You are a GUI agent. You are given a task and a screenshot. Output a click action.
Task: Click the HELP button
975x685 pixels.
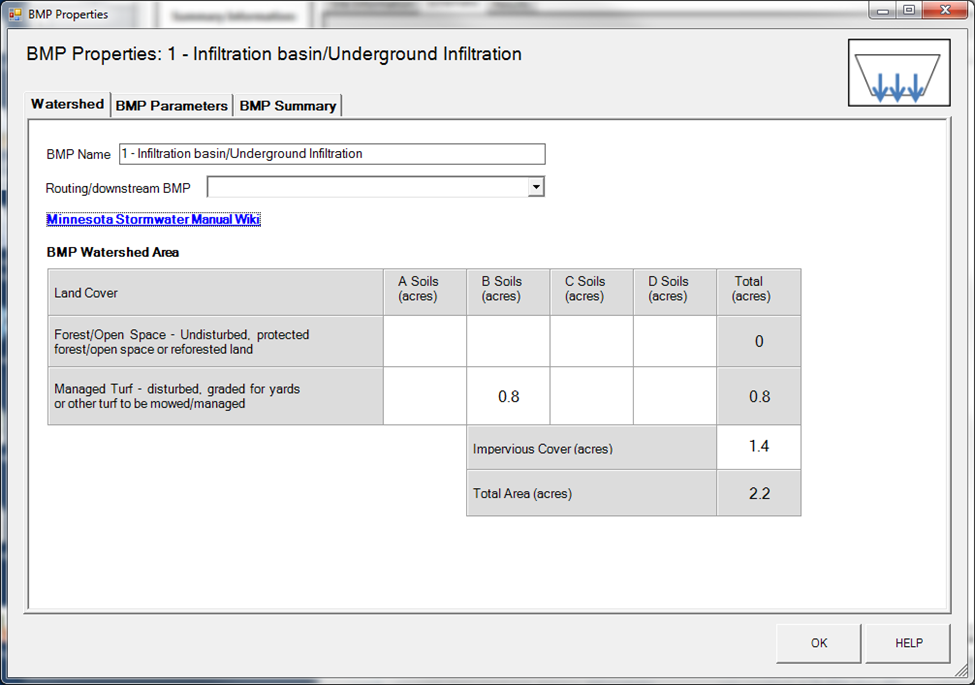tap(908, 643)
